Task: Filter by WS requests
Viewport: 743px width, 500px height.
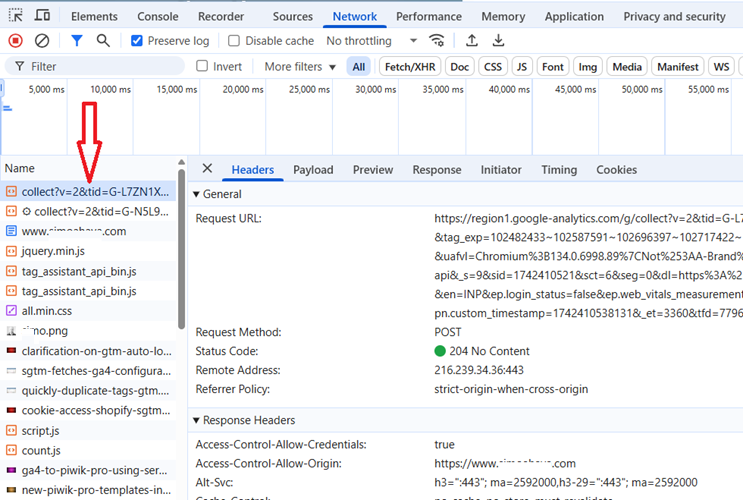Action: [721, 67]
